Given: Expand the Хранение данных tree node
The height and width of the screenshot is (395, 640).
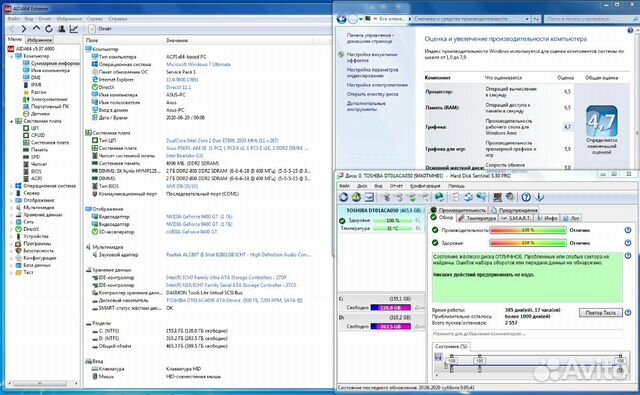Looking at the screenshot, I should [x=11, y=215].
